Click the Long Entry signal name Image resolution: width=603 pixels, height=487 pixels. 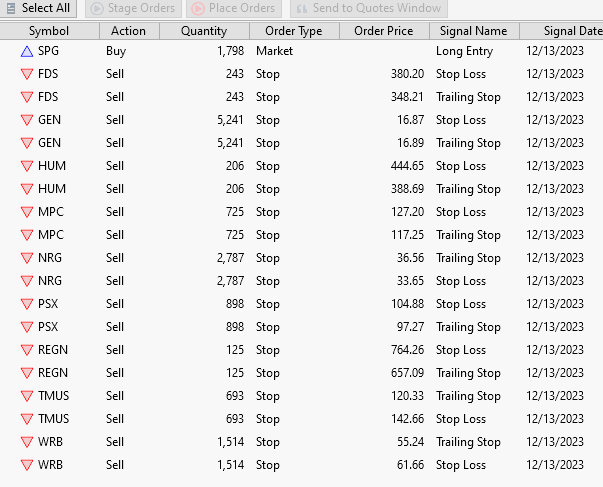(465, 51)
